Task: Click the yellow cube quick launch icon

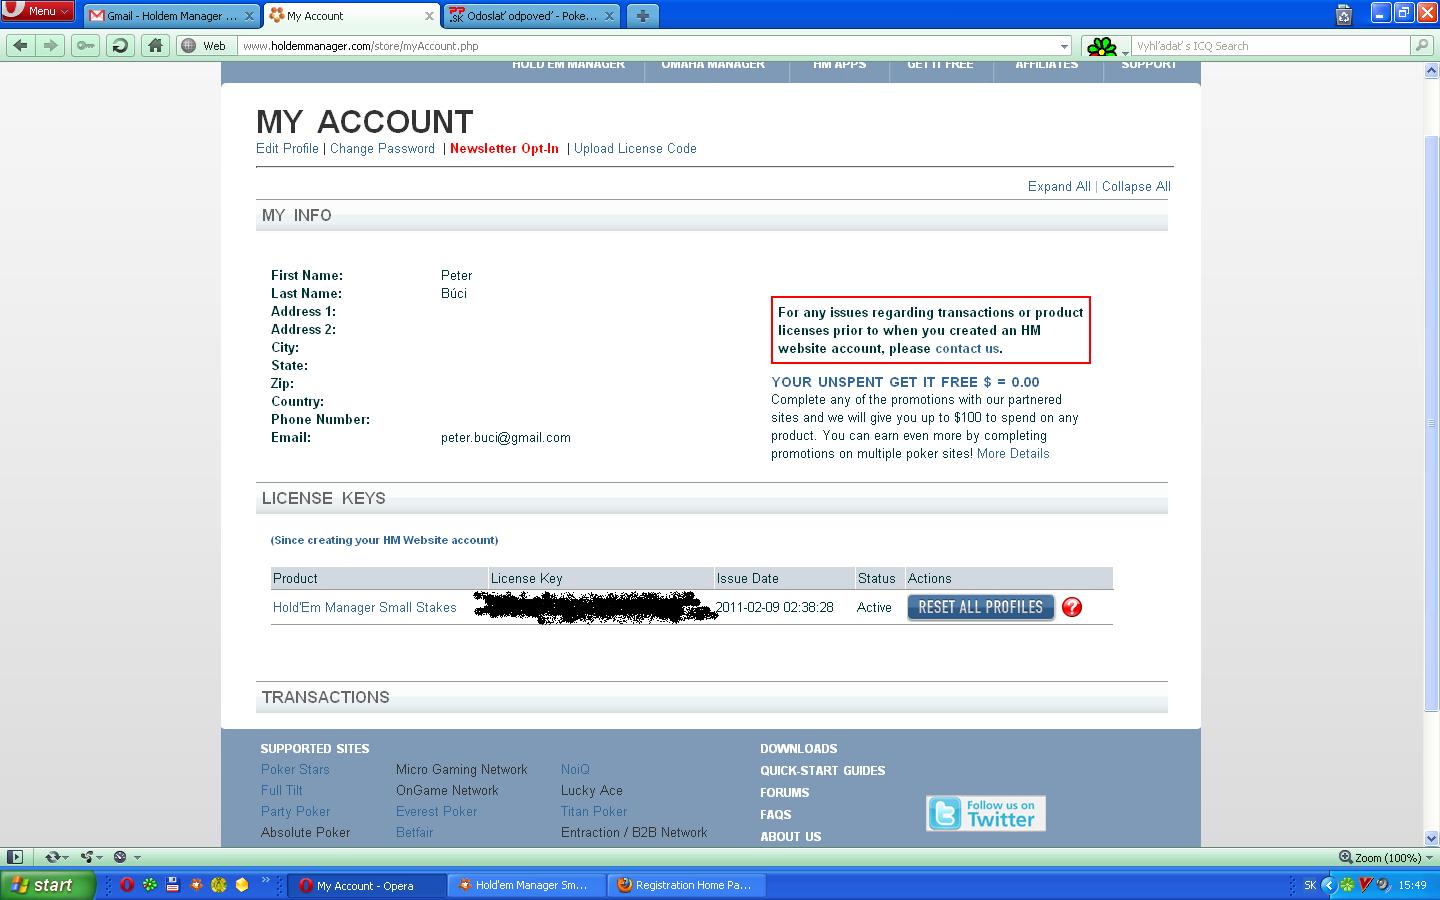Action: pos(242,885)
